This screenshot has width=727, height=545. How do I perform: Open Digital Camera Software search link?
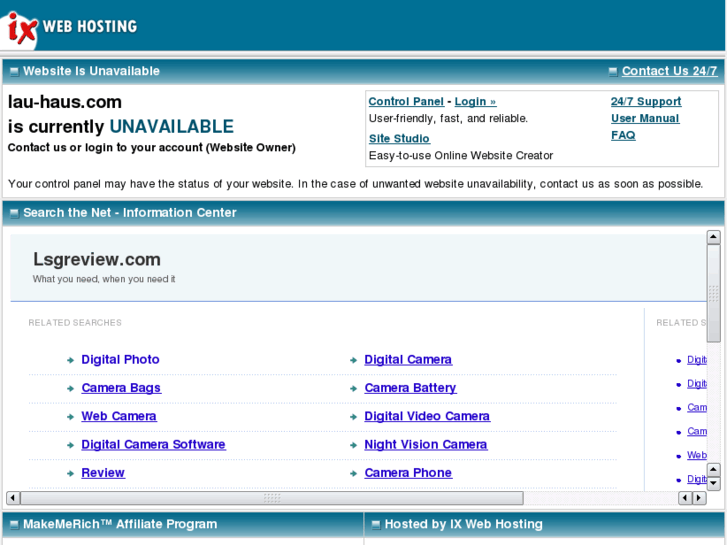153,444
